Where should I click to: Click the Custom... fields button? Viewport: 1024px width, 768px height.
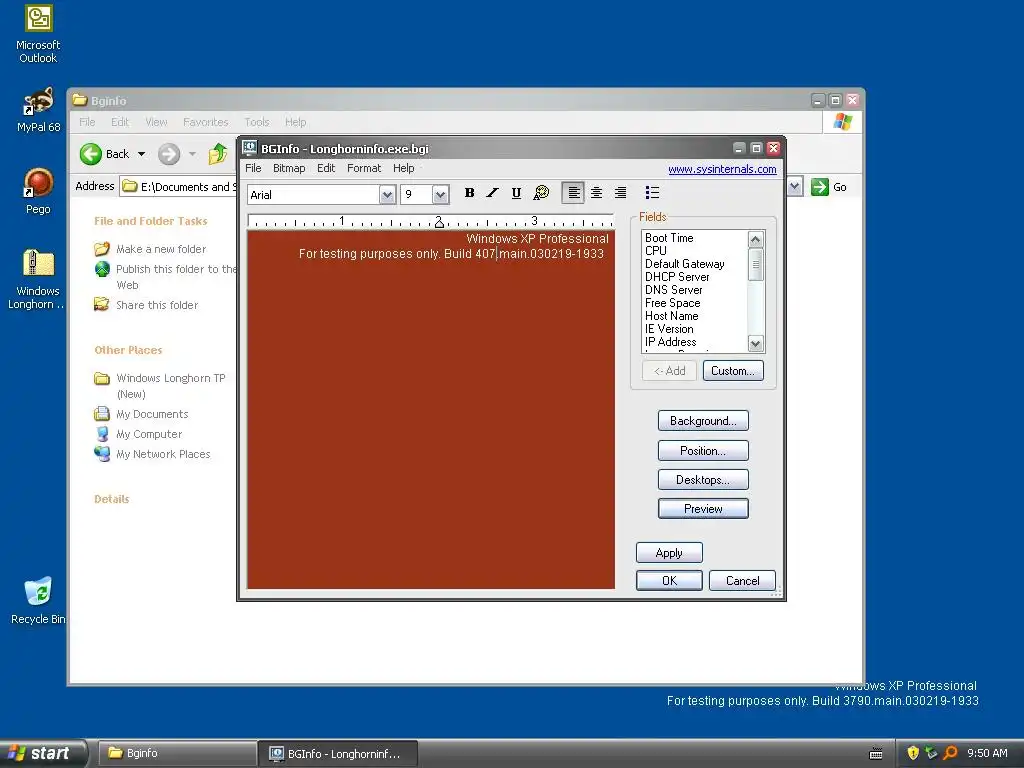point(733,371)
